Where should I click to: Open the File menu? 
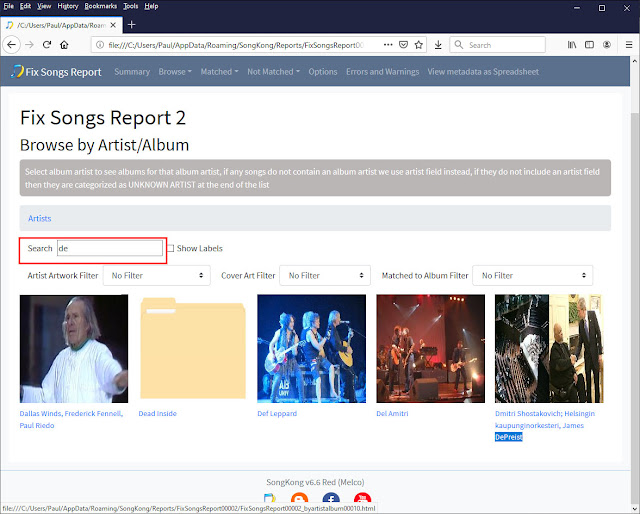tap(9, 6)
